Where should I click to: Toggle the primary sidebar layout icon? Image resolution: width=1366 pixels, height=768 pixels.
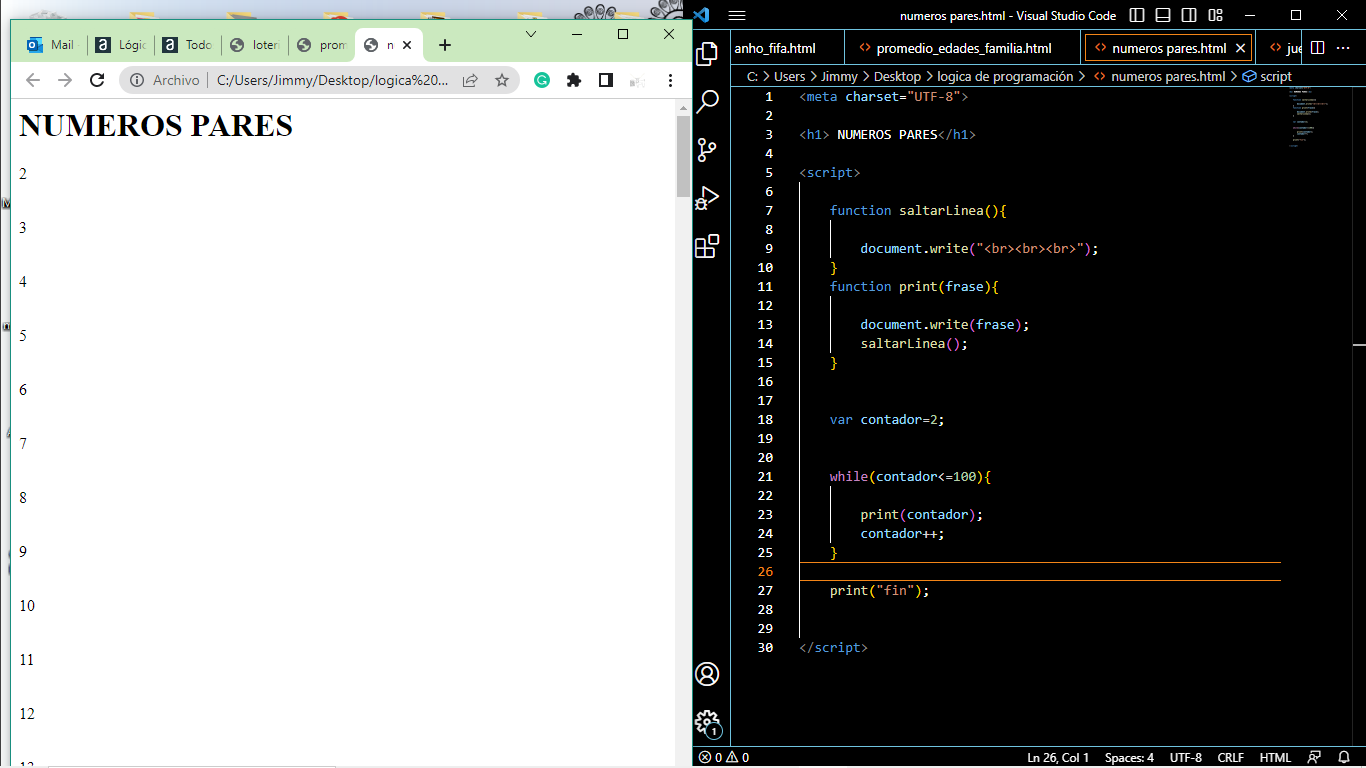click(x=1137, y=15)
